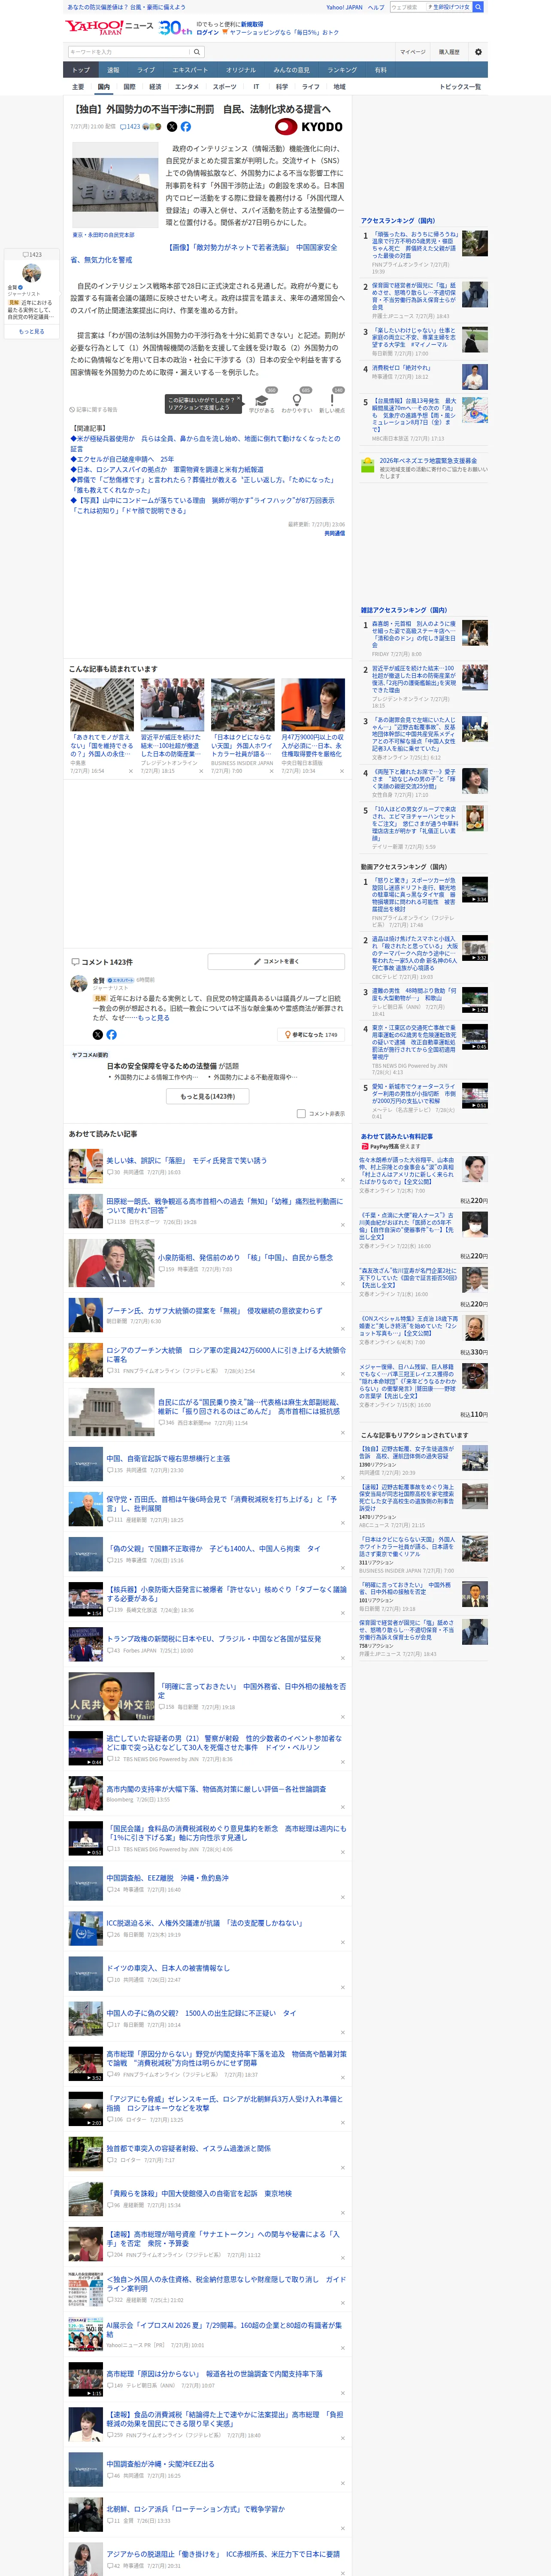
Task: Open the article's main building photo
Action: tap(115, 184)
